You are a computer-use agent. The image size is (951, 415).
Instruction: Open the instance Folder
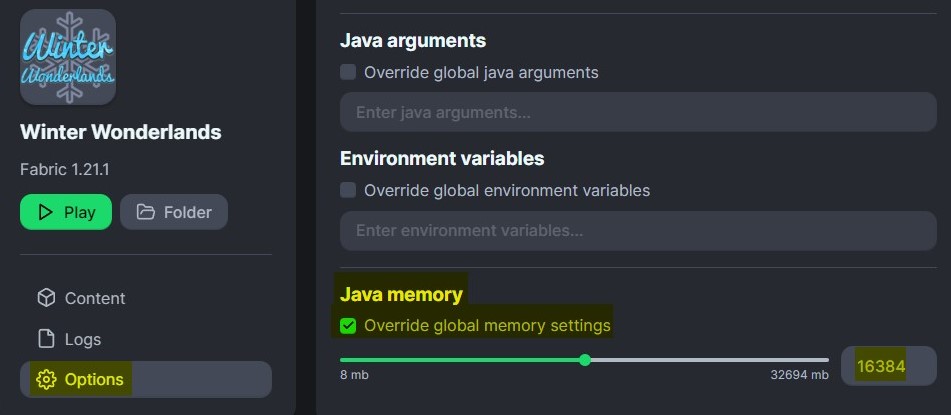tap(174, 212)
